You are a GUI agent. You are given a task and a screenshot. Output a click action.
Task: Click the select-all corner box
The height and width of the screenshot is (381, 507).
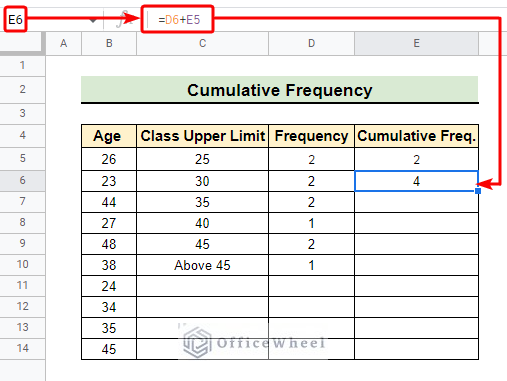click(22, 43)
